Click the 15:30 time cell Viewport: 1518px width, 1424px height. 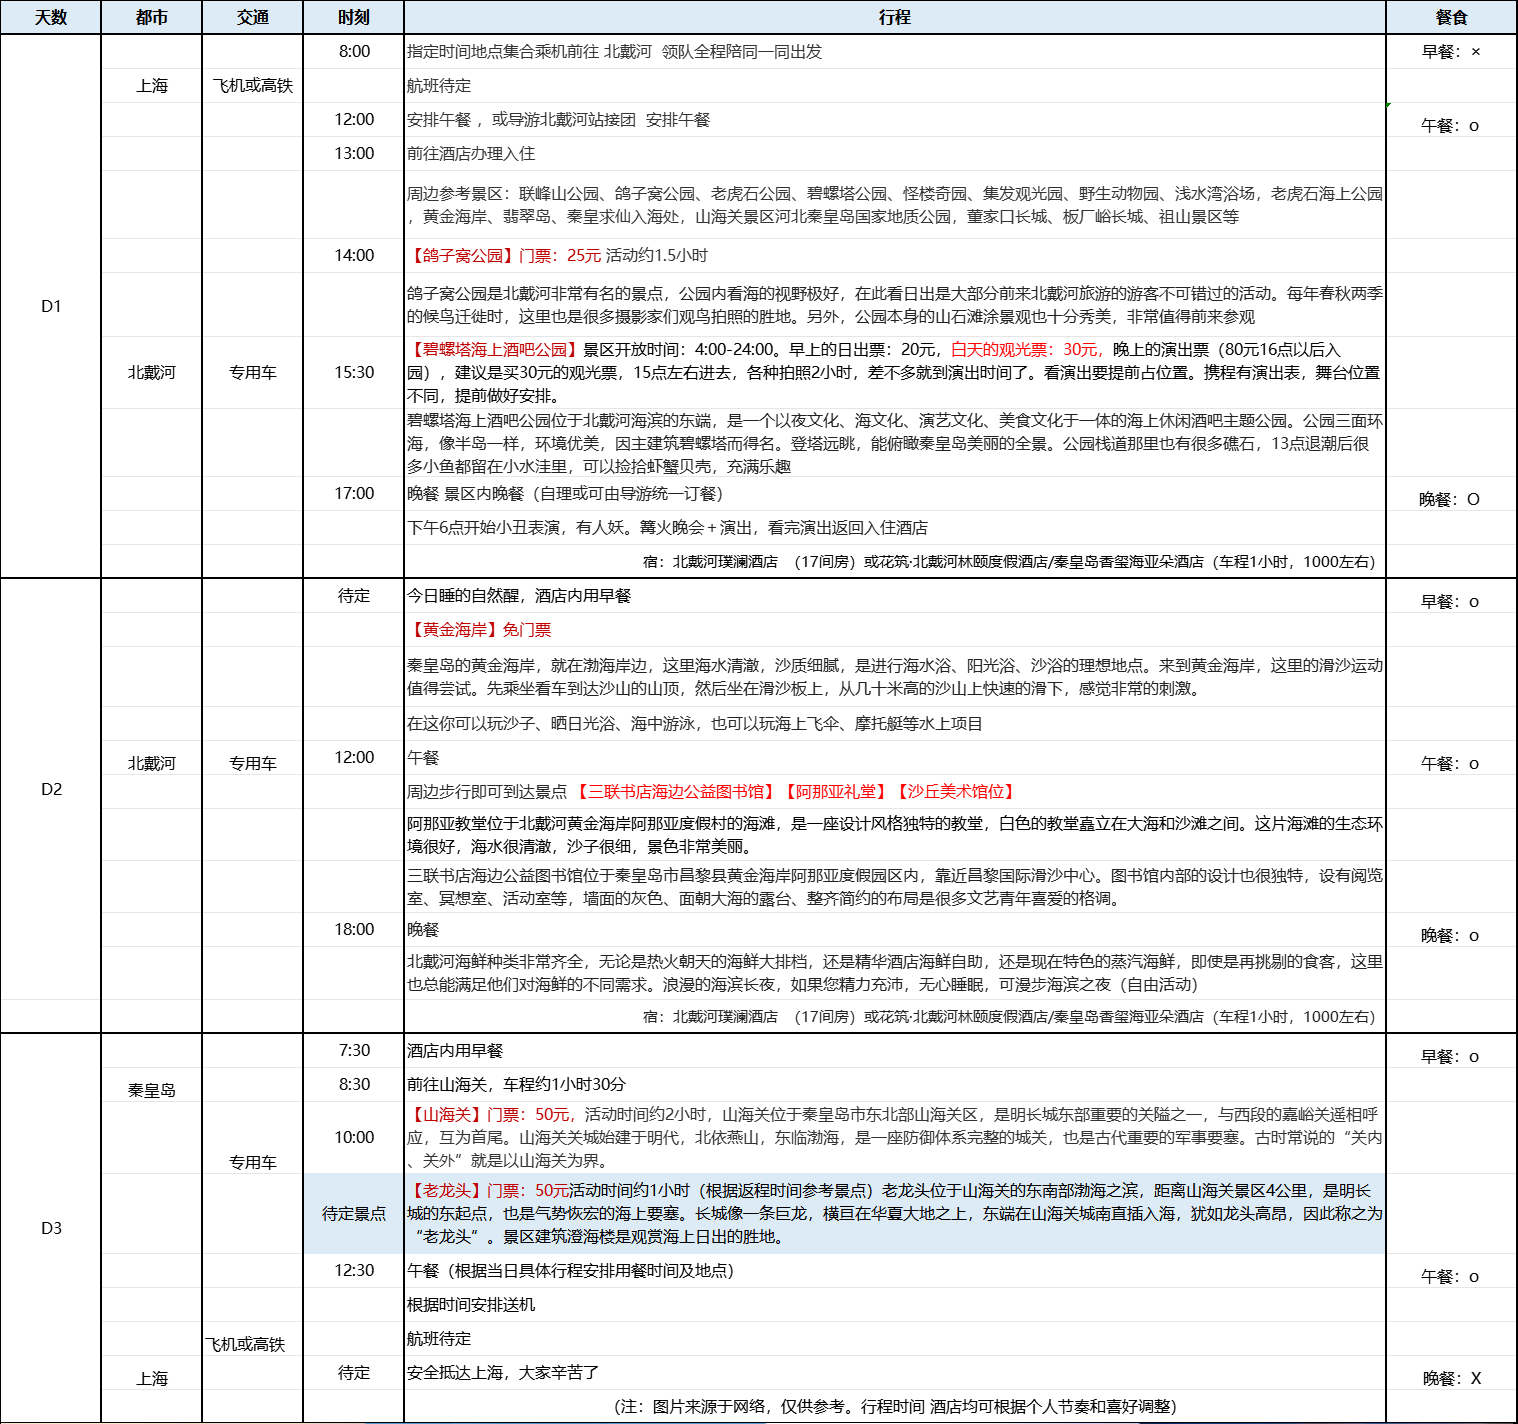click(354, 372)
